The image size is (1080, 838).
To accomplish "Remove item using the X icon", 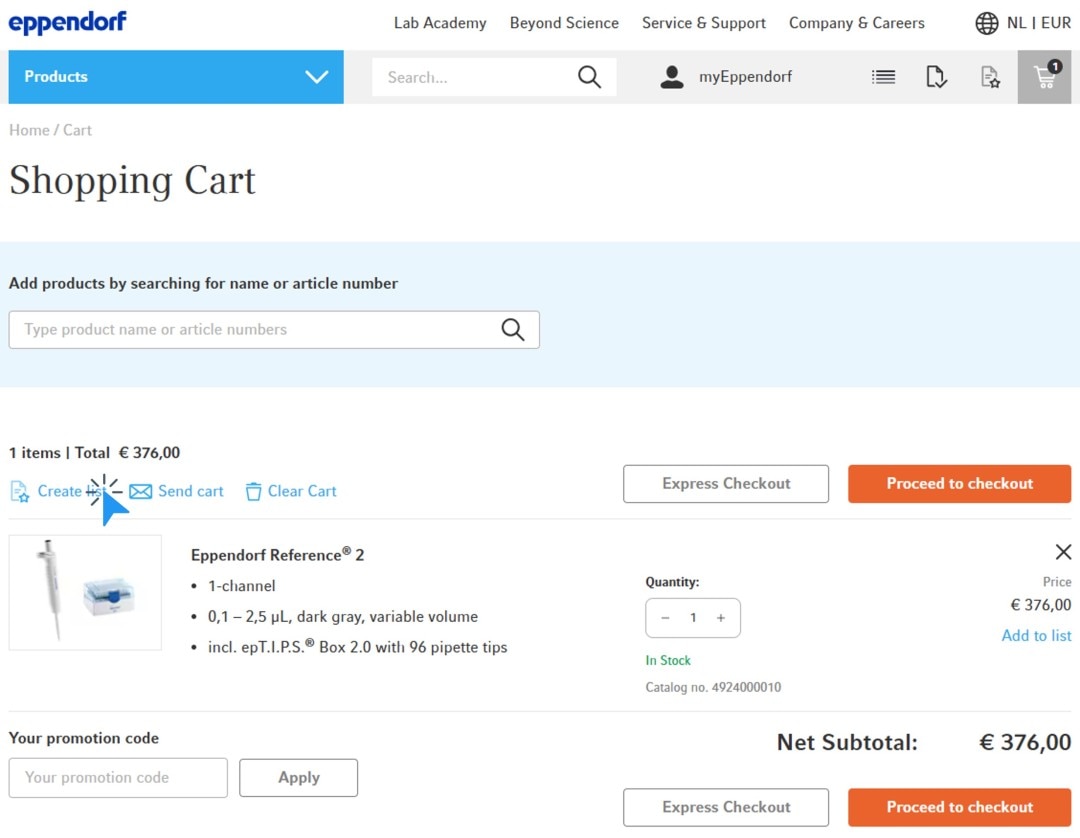I will pos(1063,552).
